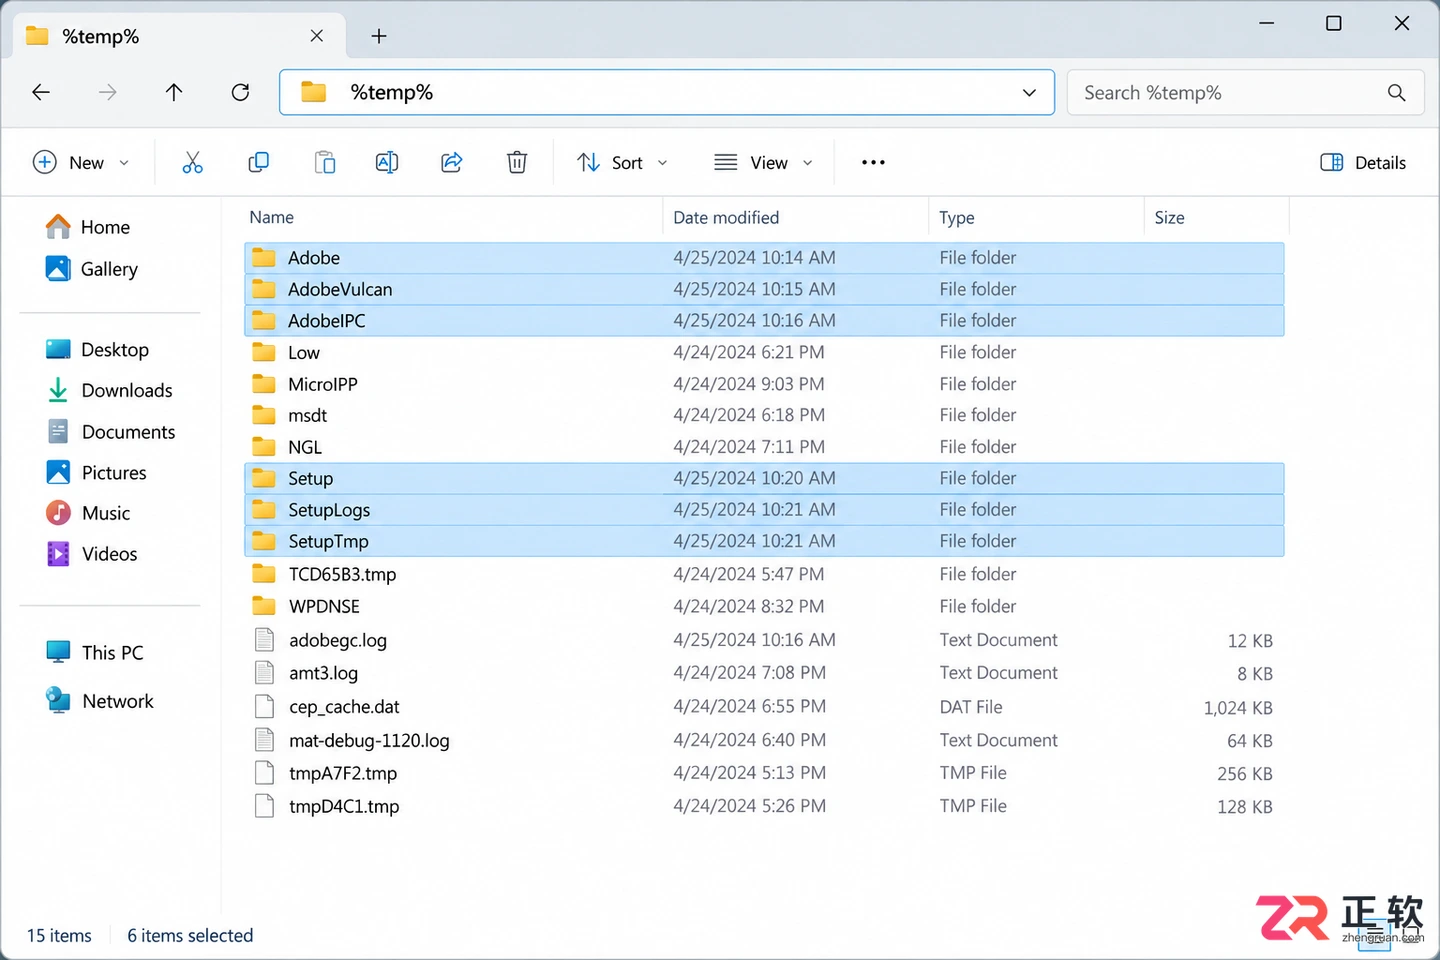The height and width of the screenshot is (960, 1440).
Task: Sort by the Size column header
Action: point(1169,217)
